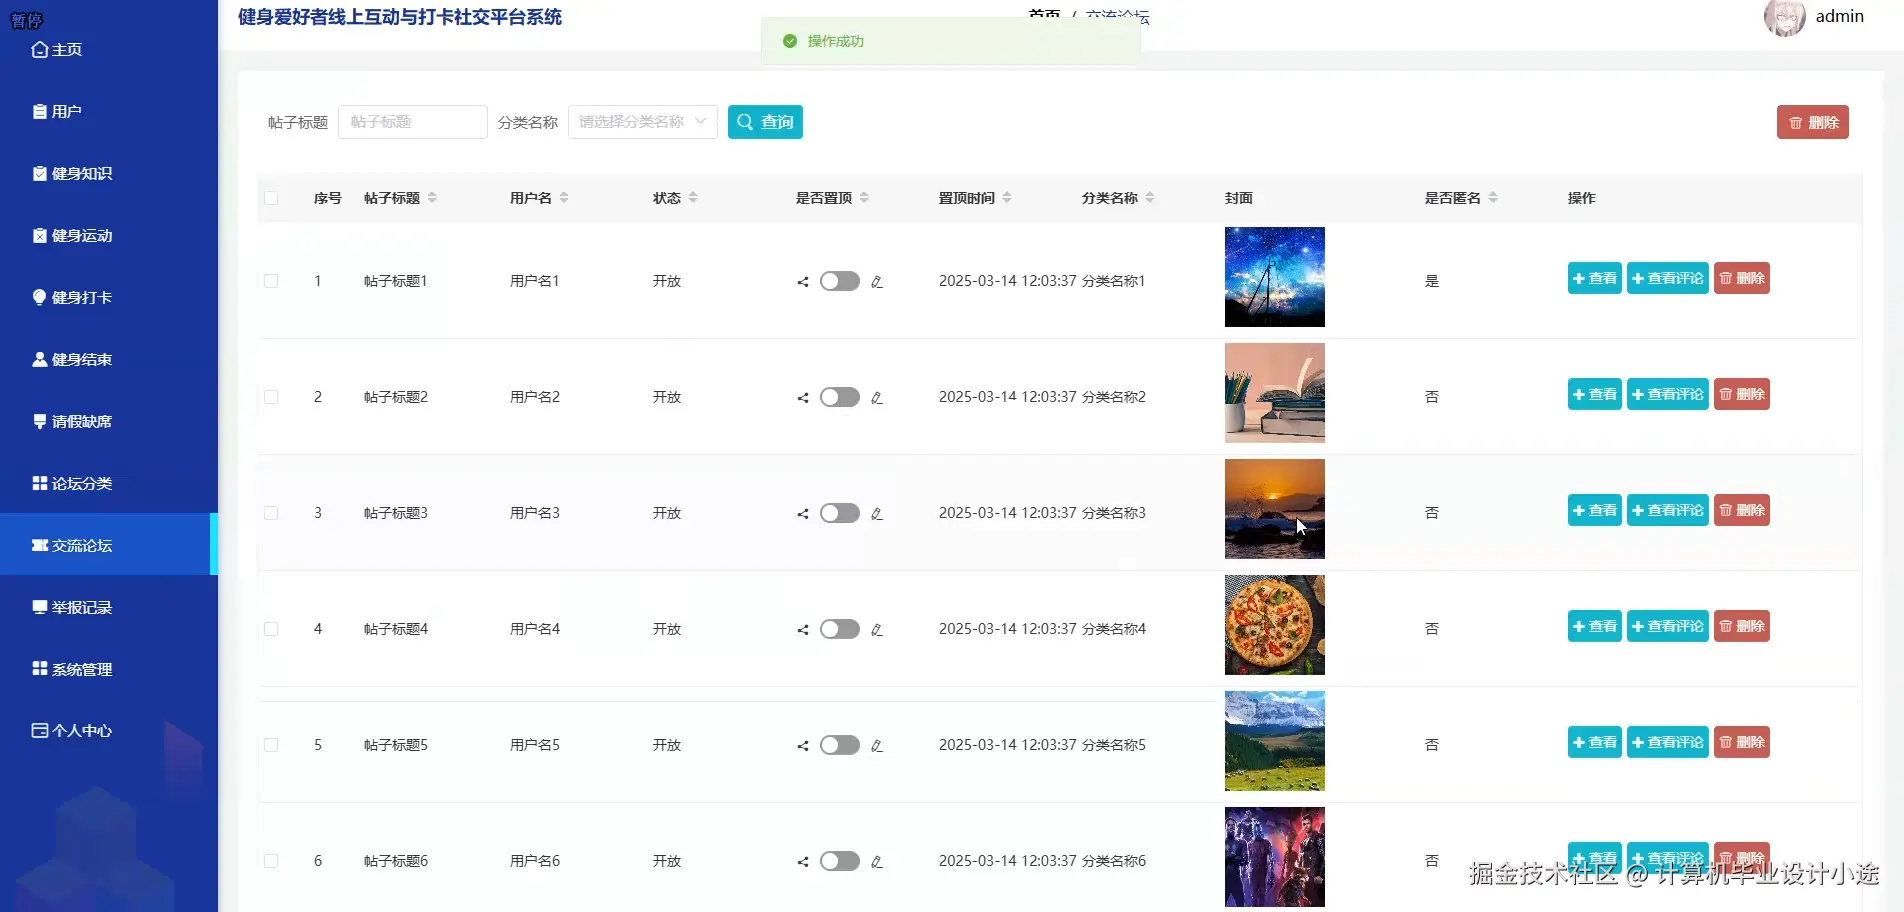Expand 系统管理 in the sidebar
Screen dimensions: 1904x912
pos(109,670)
